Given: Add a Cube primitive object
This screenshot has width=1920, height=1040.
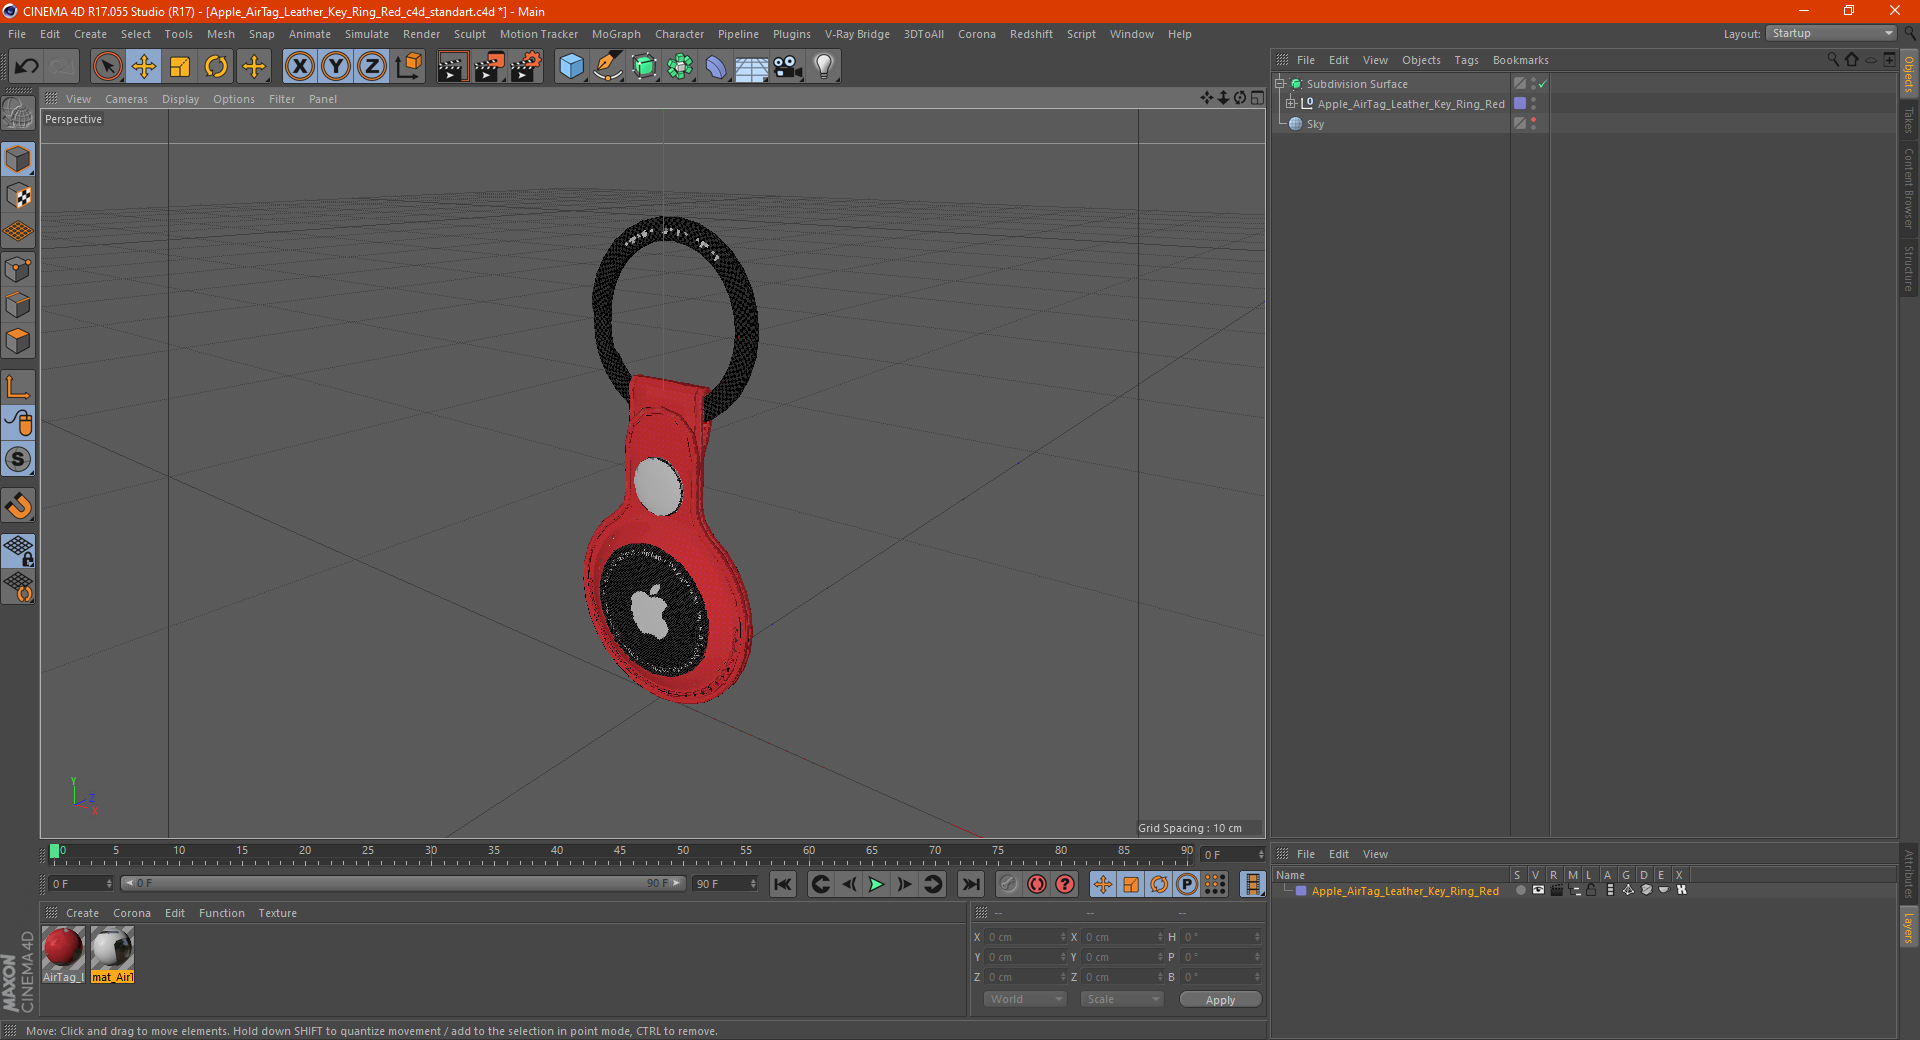Looking at the screenshot, I should click(x=571, y=67).
